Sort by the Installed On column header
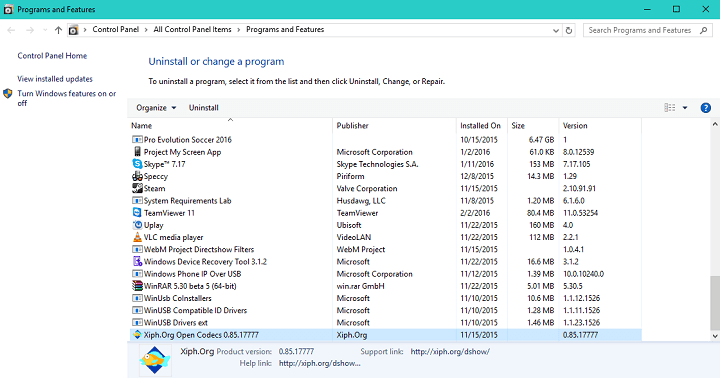The height and width of the screenshot is (378, 720). [x=482, y=125]
